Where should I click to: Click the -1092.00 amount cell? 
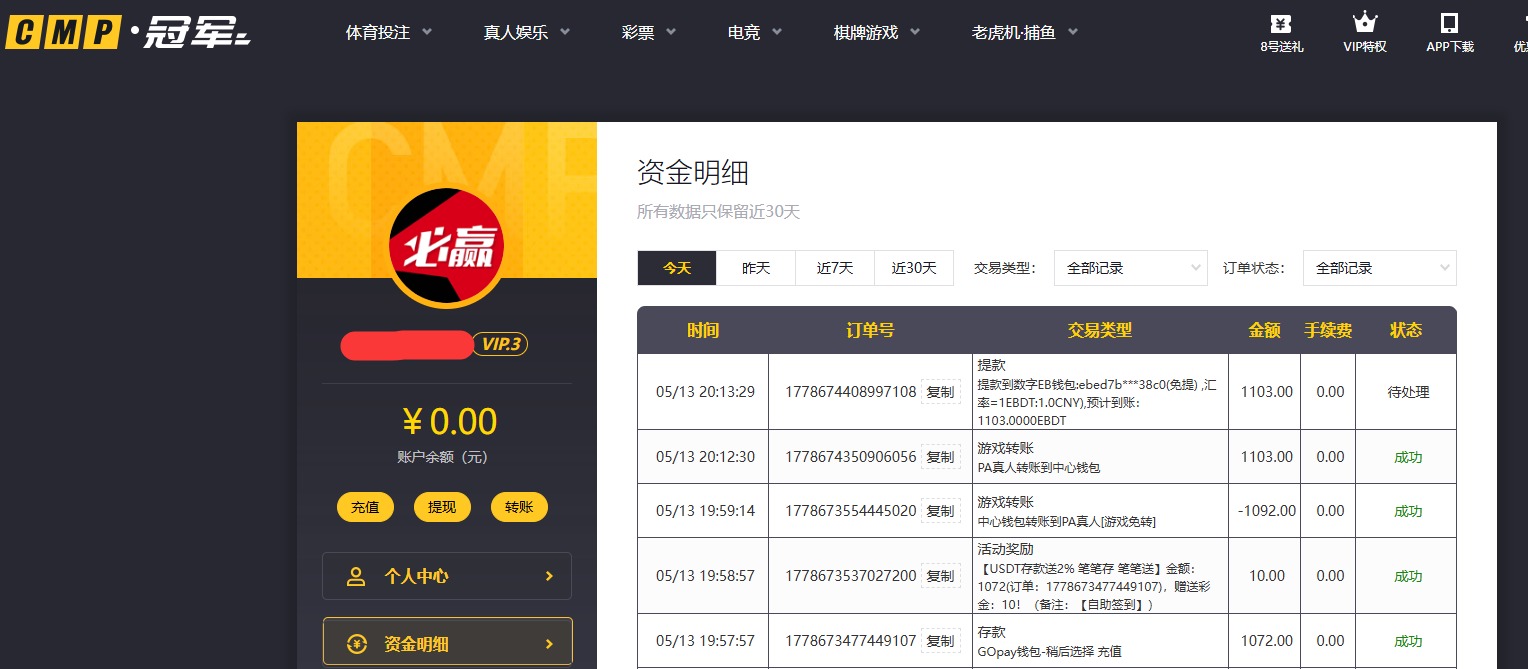pyautogui.click(x=1266, y=511)
